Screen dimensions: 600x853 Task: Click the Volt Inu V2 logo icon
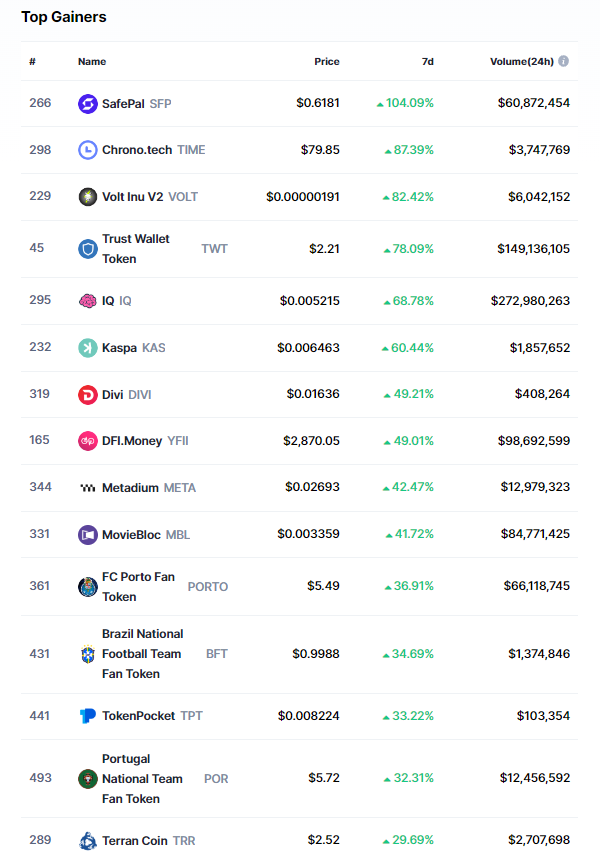[88, 196]
